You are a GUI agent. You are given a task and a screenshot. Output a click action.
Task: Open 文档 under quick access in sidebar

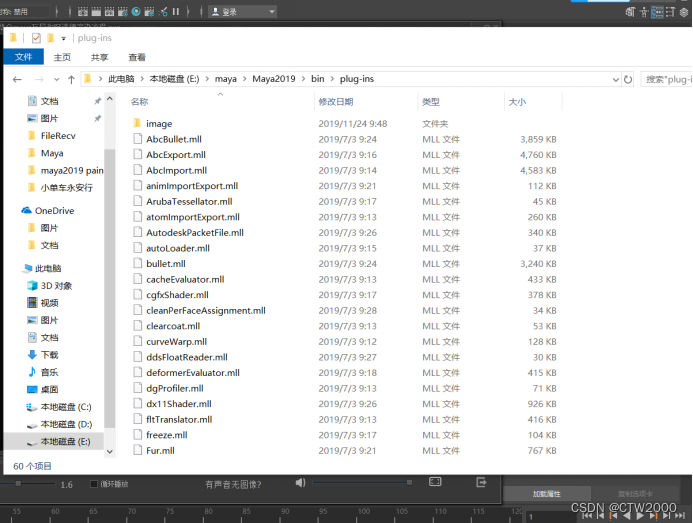tap(50, 101)
